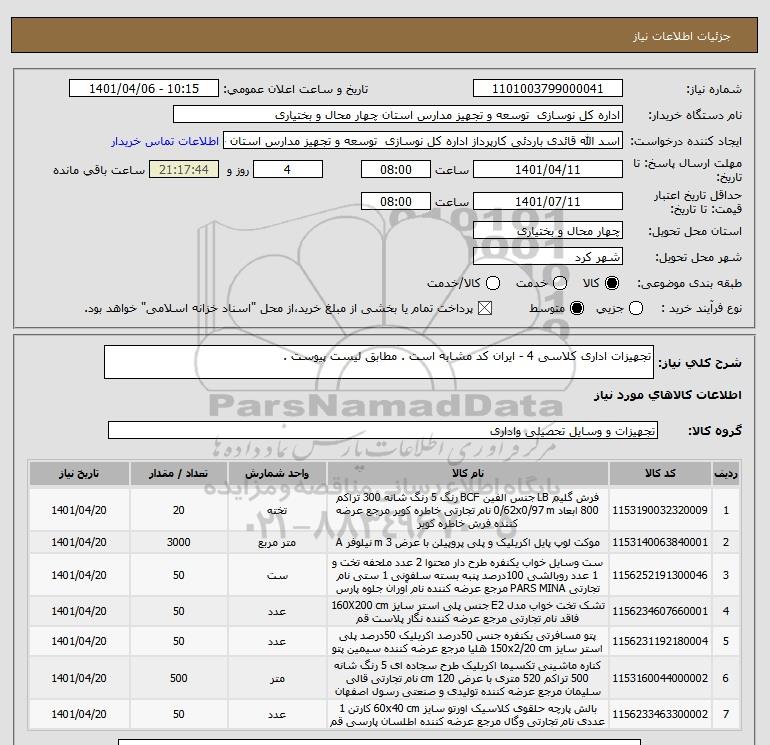Click the mattress E2 product name in row 4
Image resolution: width=770 pixels, height=745 pixels.
coord(468,611)
